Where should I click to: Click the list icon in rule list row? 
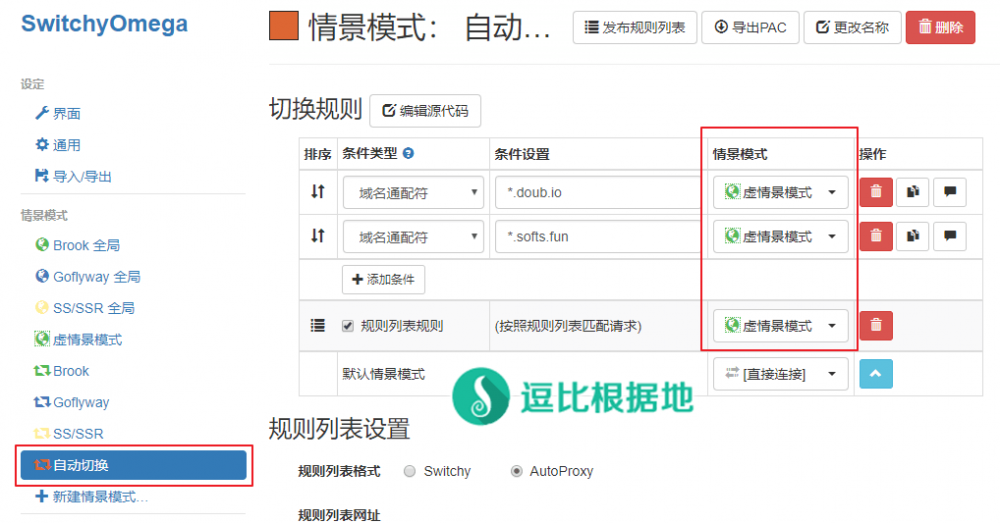click(x=317, y=325)
